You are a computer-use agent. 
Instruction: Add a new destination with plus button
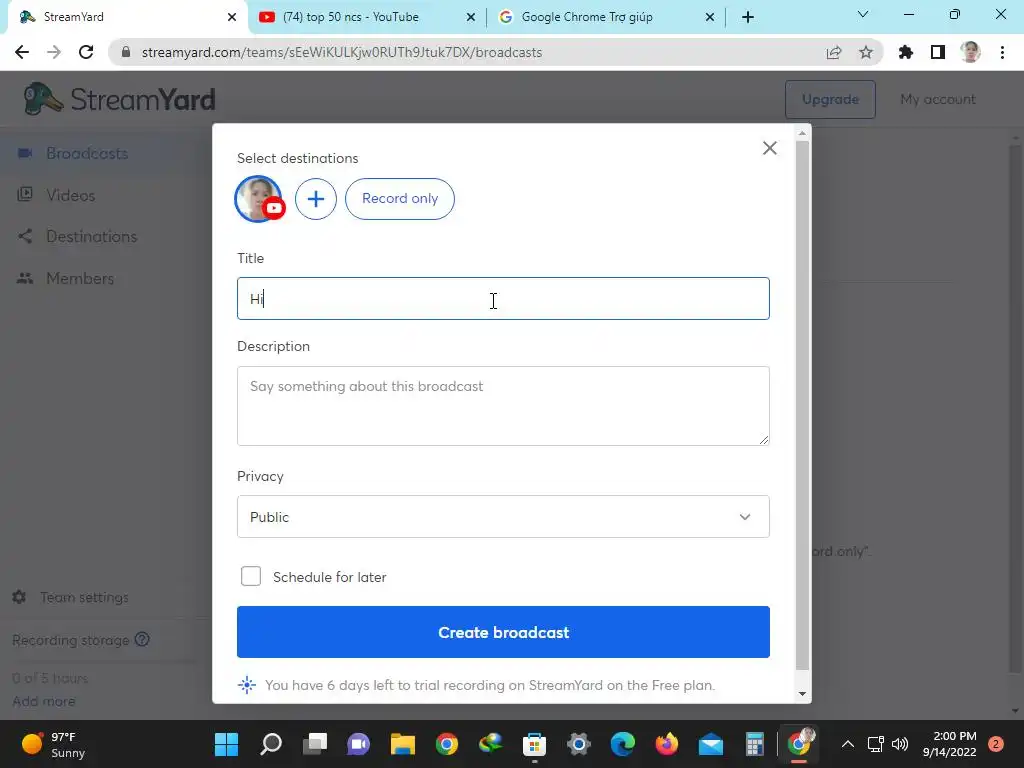[315, 199]
